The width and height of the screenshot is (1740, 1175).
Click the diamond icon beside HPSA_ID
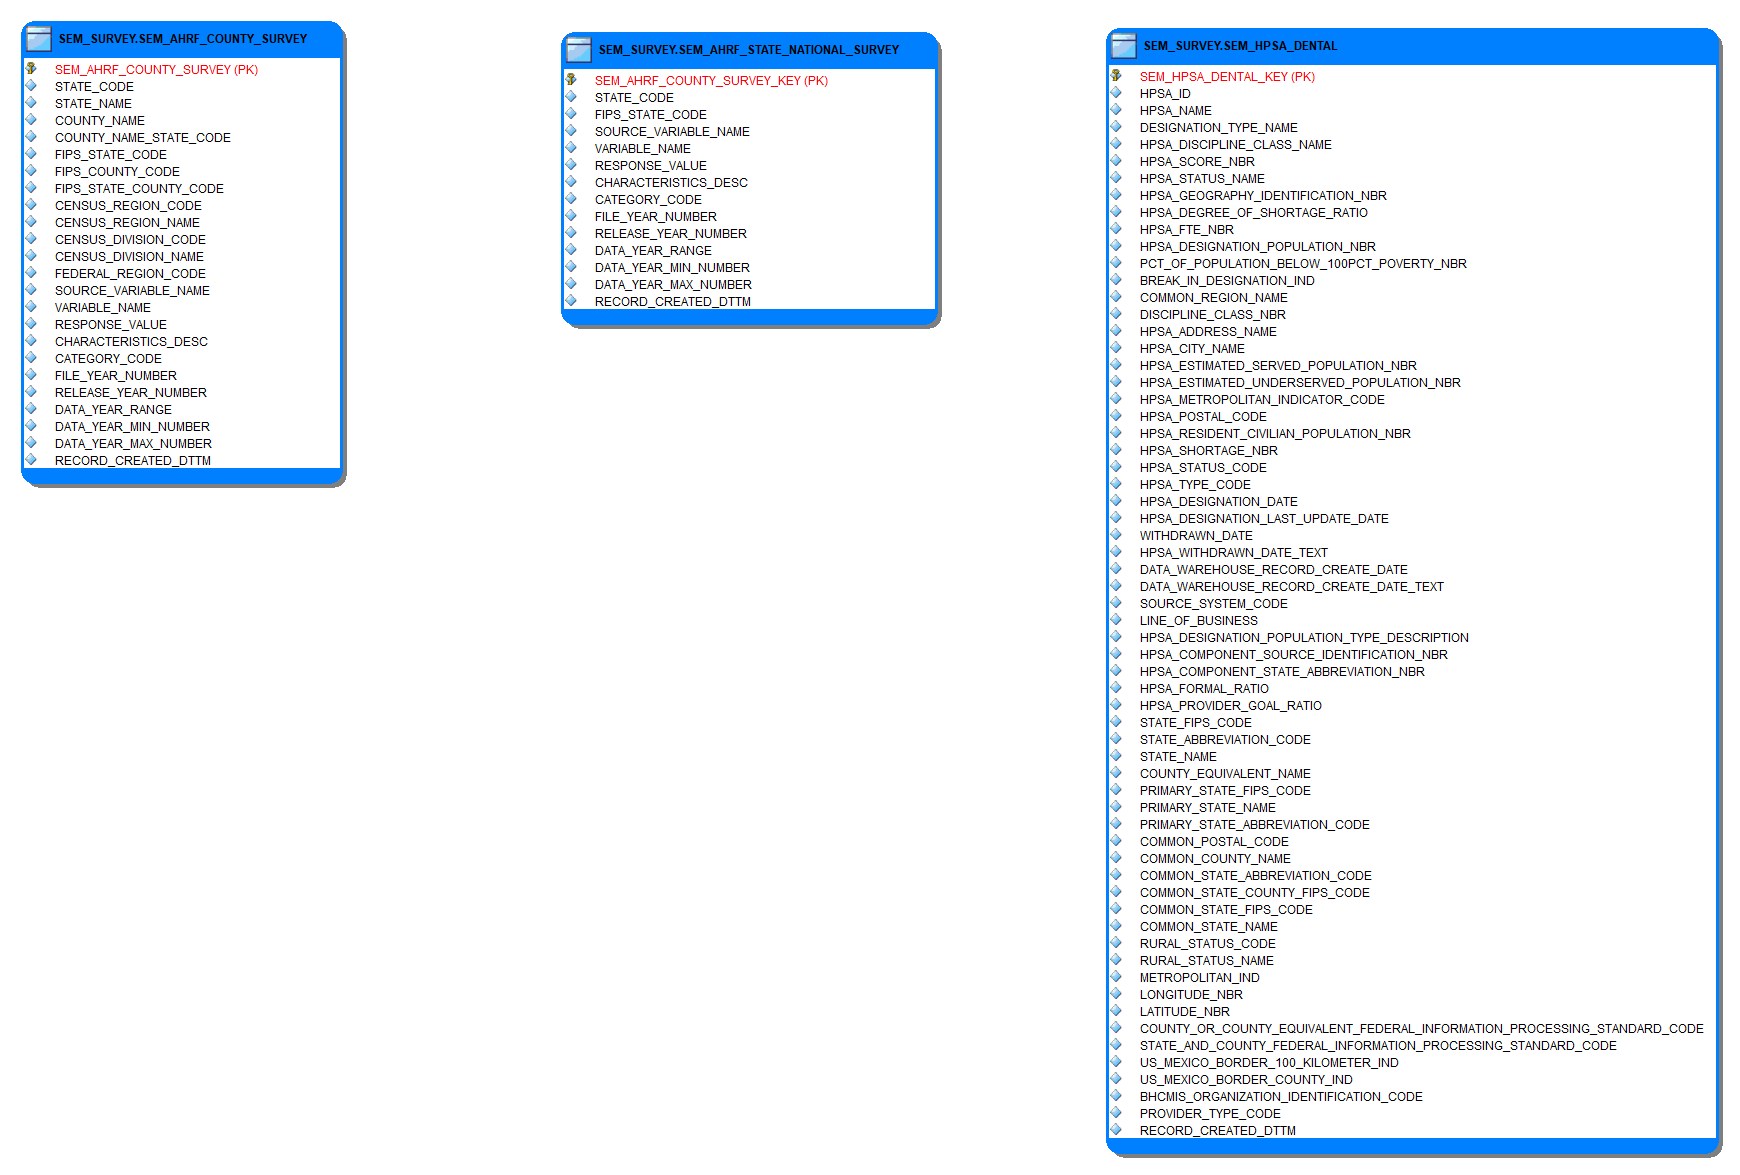1115,93
